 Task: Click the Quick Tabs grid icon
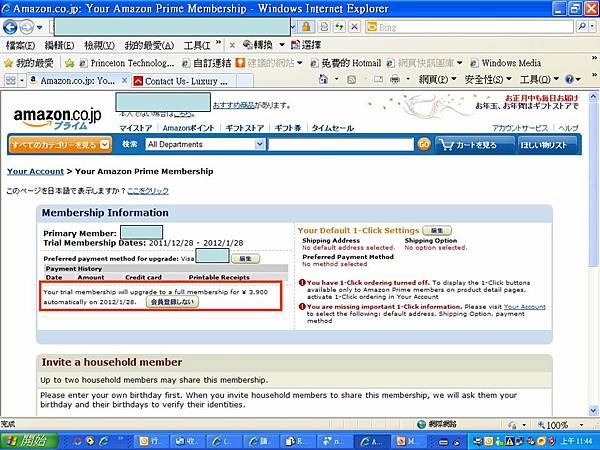pyautogui.click(x=11, y=80)
